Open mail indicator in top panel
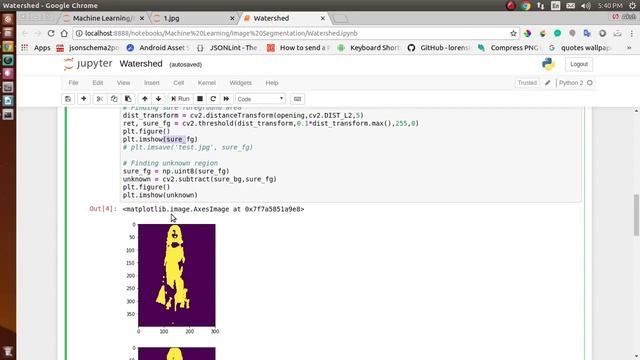The width and height of the screenshot is (640, 360). click(571, 6)
